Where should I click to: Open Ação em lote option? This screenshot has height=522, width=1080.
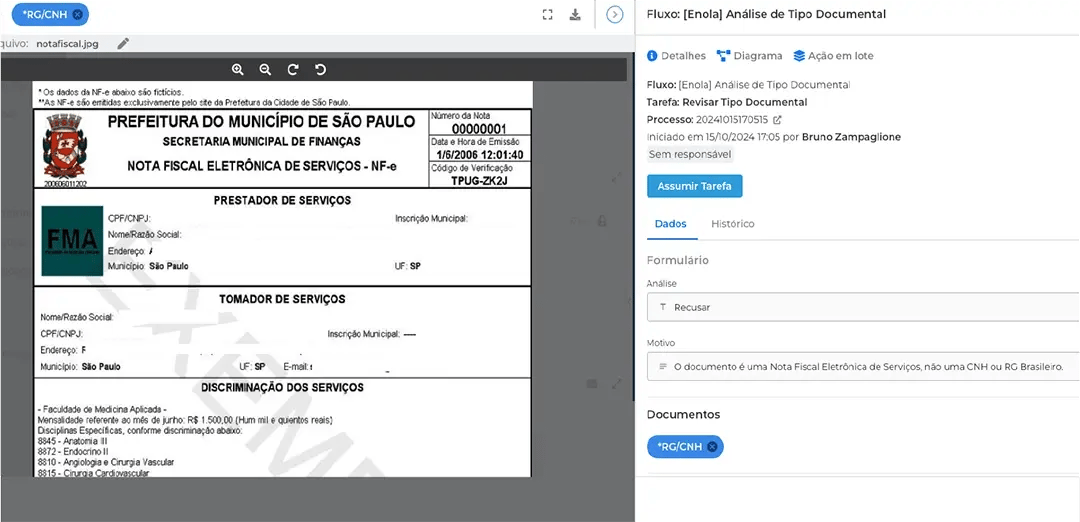tap(833, 56)
